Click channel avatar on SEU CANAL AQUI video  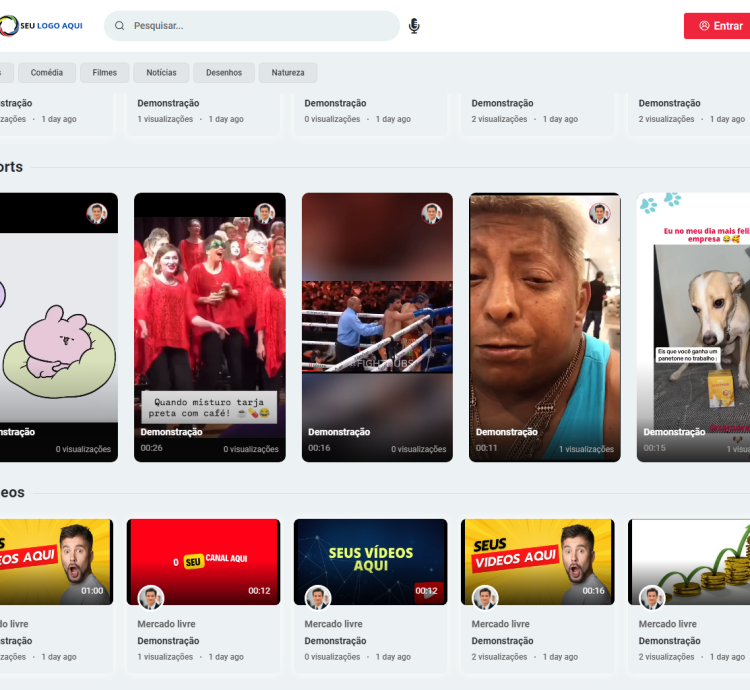coord(151,597)
